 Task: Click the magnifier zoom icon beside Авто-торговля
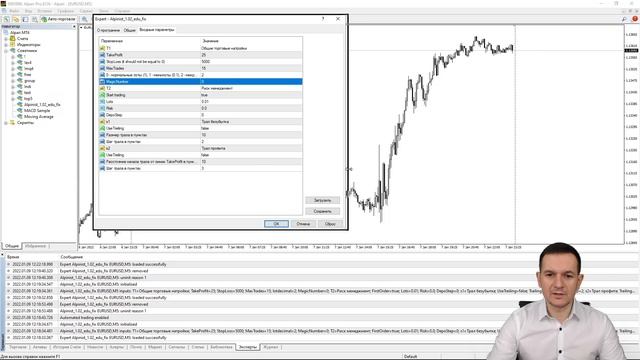84,19
